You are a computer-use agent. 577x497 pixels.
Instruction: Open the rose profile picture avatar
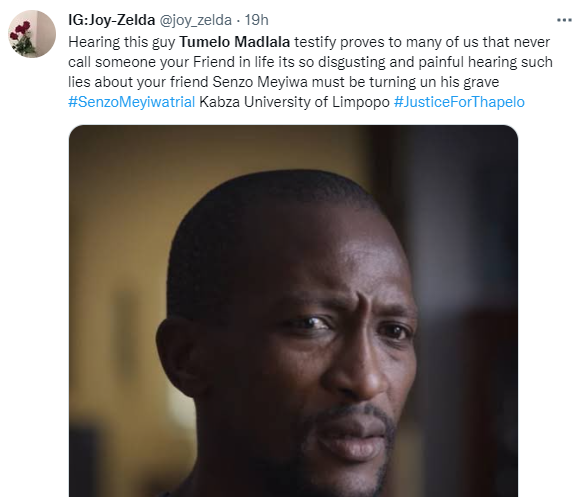click(x=32, y=33)
